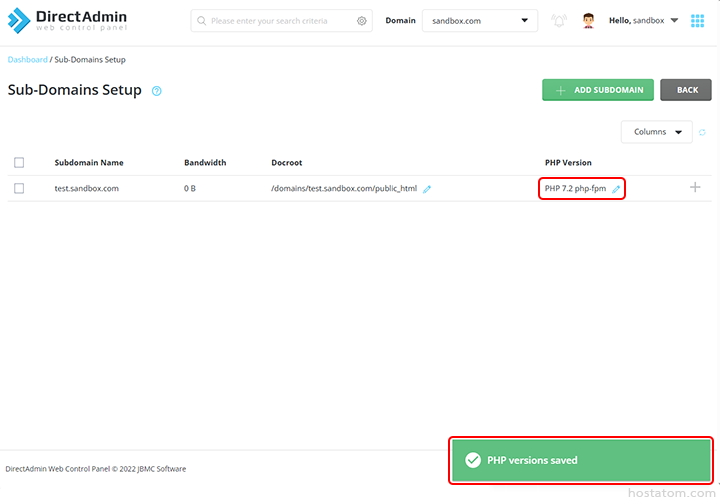
Task: Edit docroot pencil icon for test.sandbox.com
Action: tap(427, 188)
